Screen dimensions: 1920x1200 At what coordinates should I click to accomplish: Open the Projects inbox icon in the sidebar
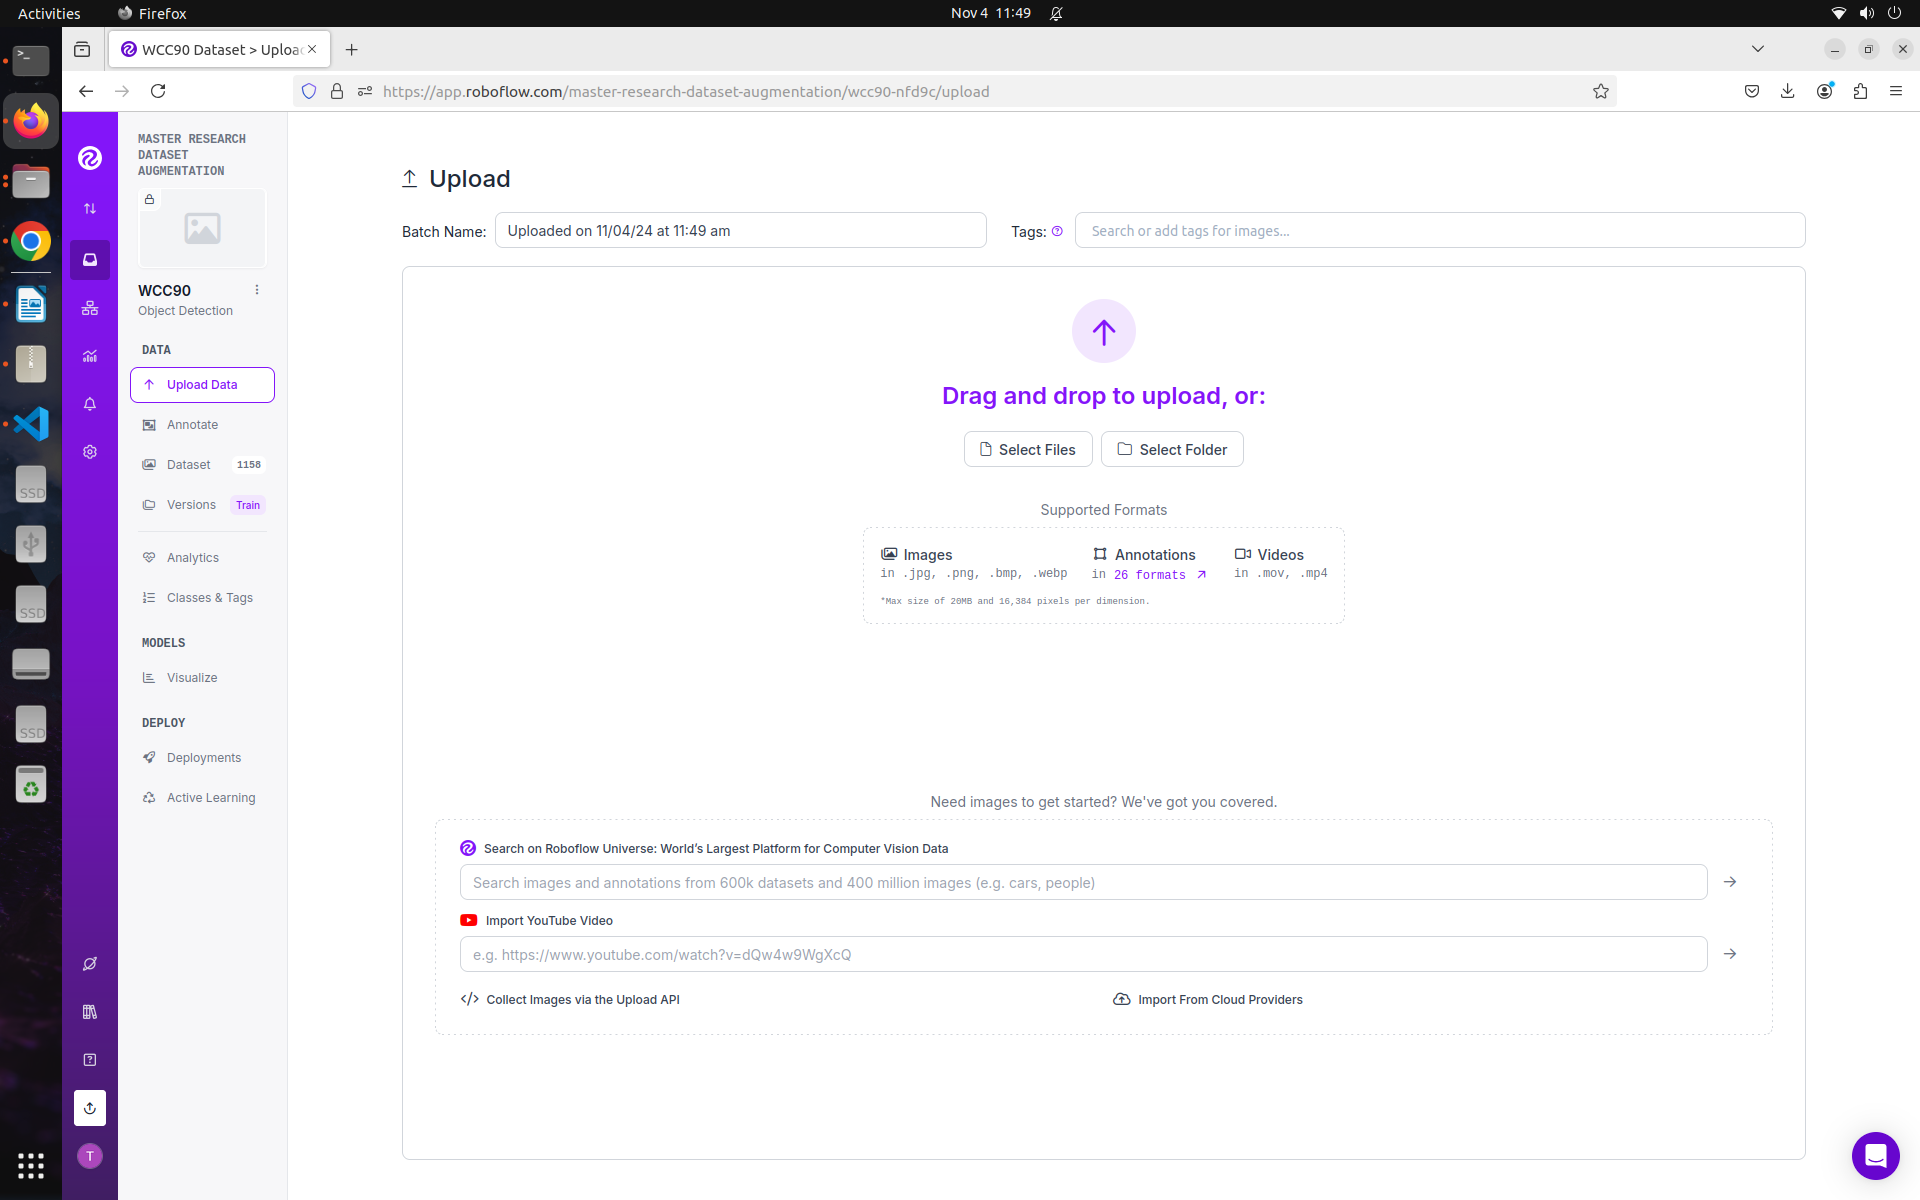[x=90, y=260]
